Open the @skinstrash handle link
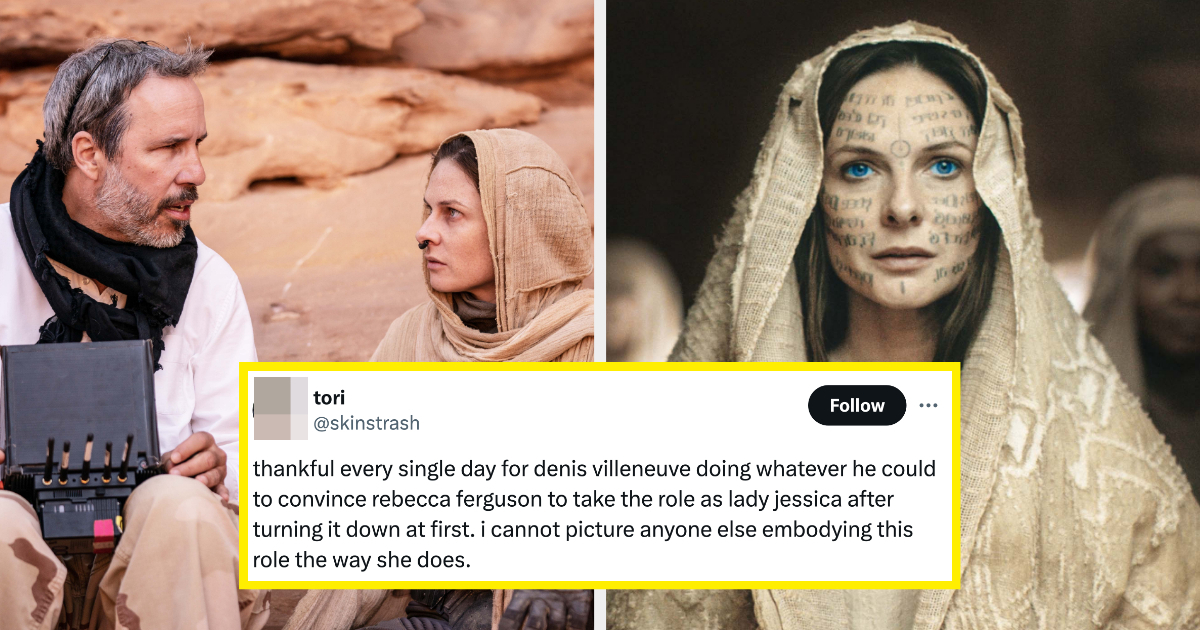Screen dimensions: 1200x630 (x=366, y=423)
